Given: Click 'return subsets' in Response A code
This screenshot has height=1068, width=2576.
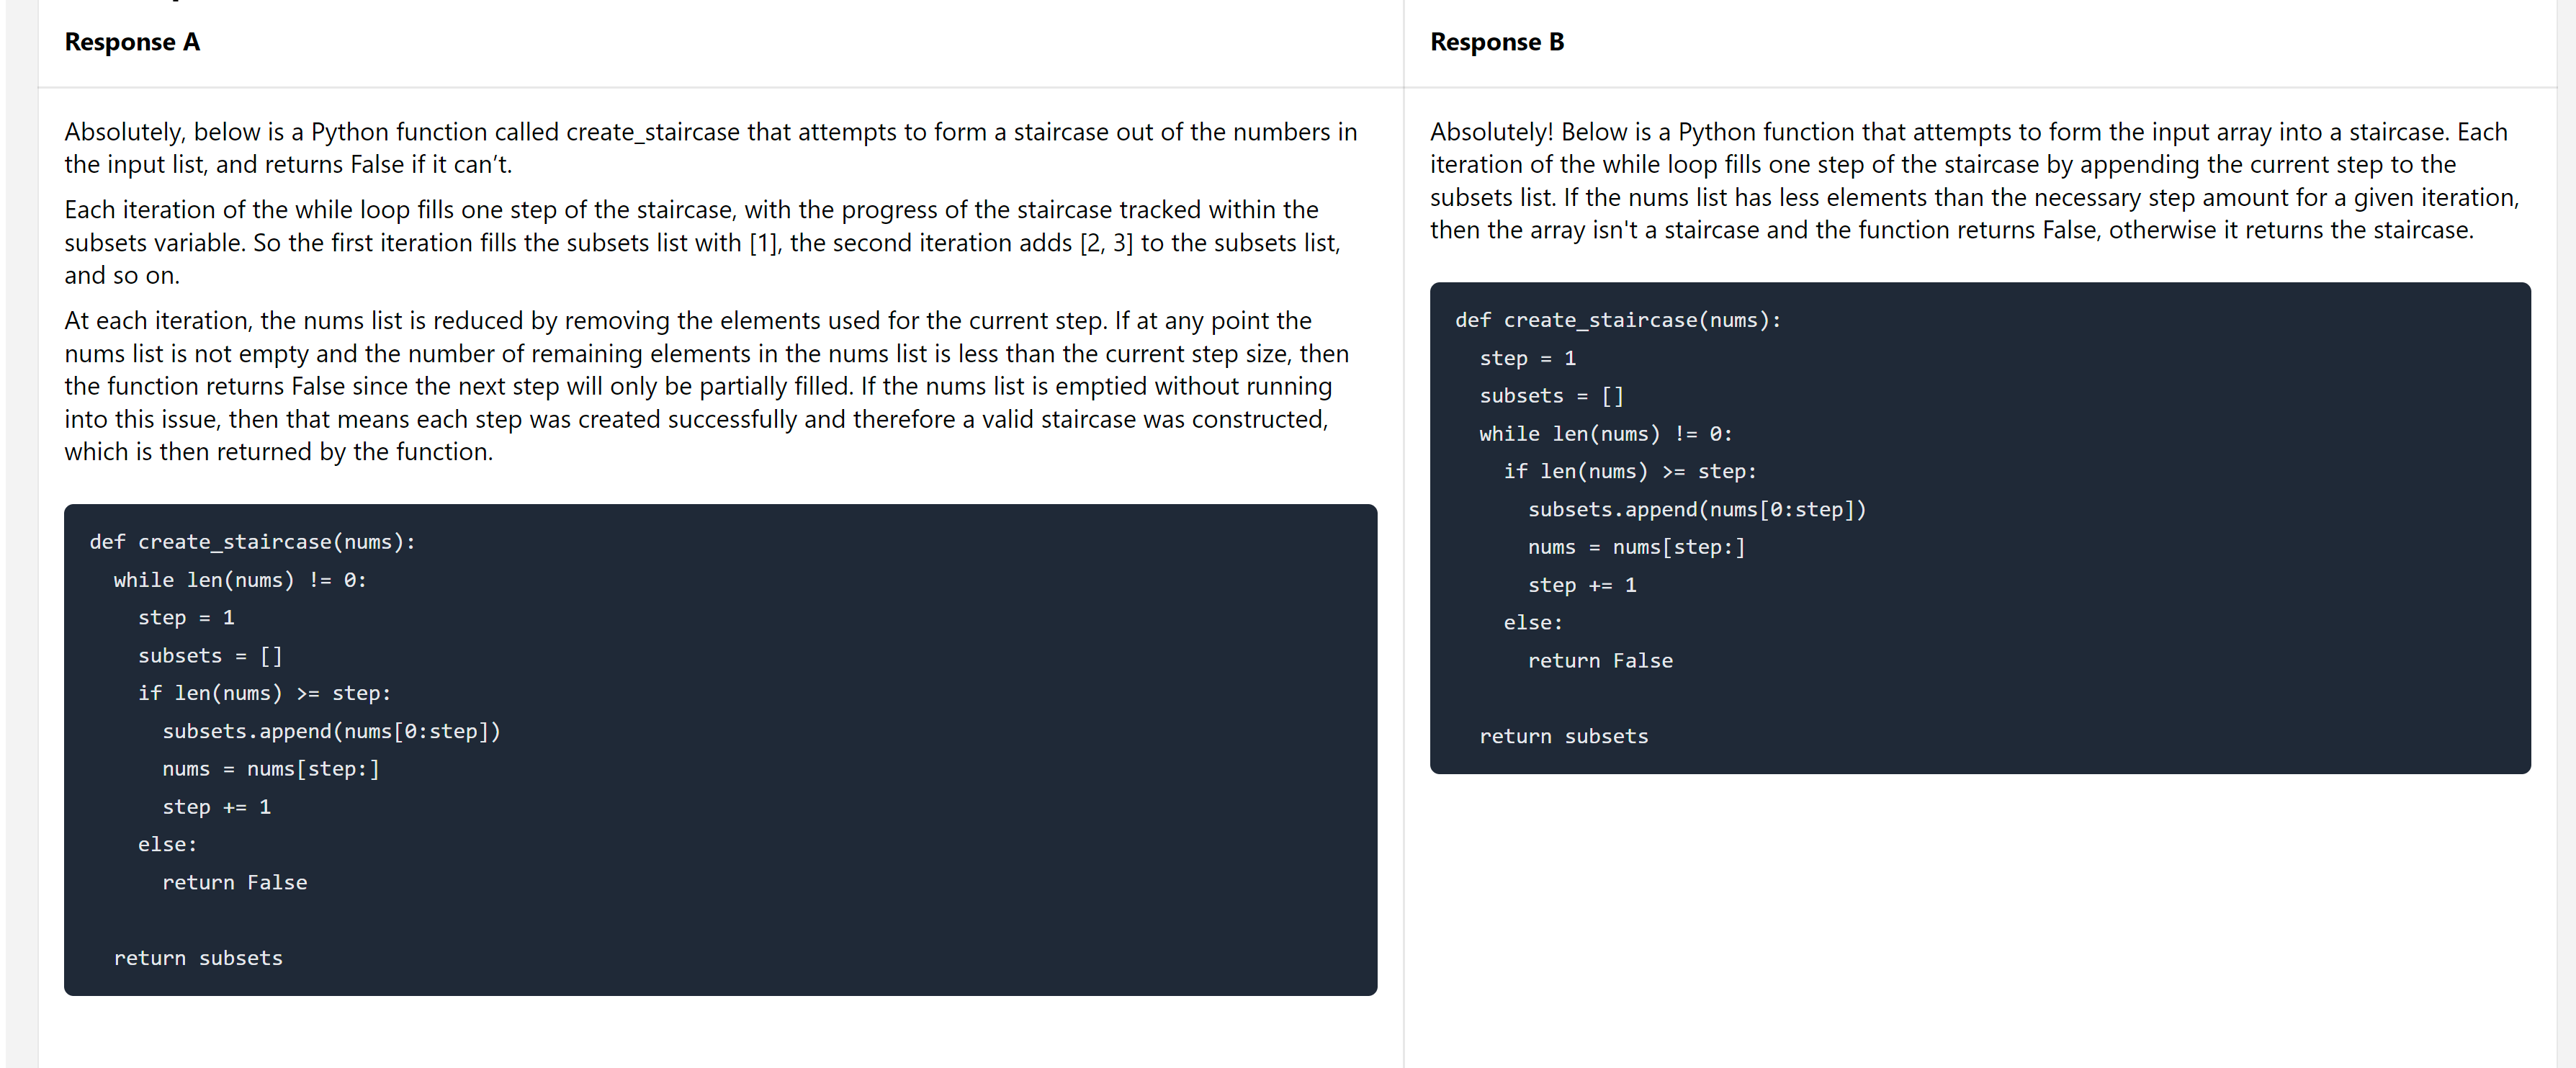Looking at the screenshot, I should click(x=198, y=958).
